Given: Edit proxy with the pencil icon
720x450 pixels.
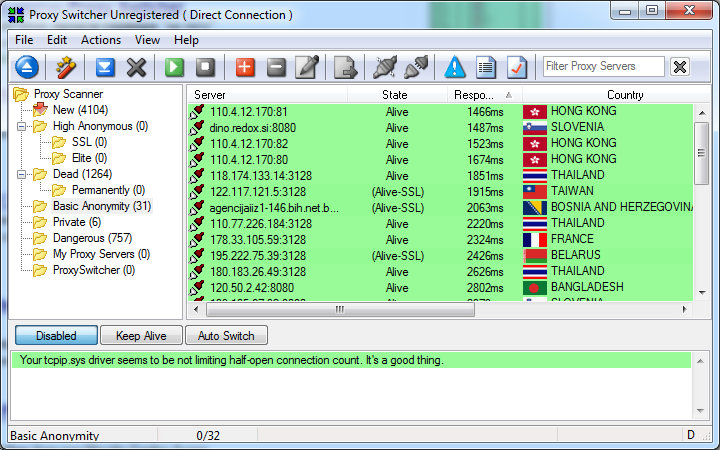Looking at the screenshot, I should pyautogui.click(x=307, y=67).
